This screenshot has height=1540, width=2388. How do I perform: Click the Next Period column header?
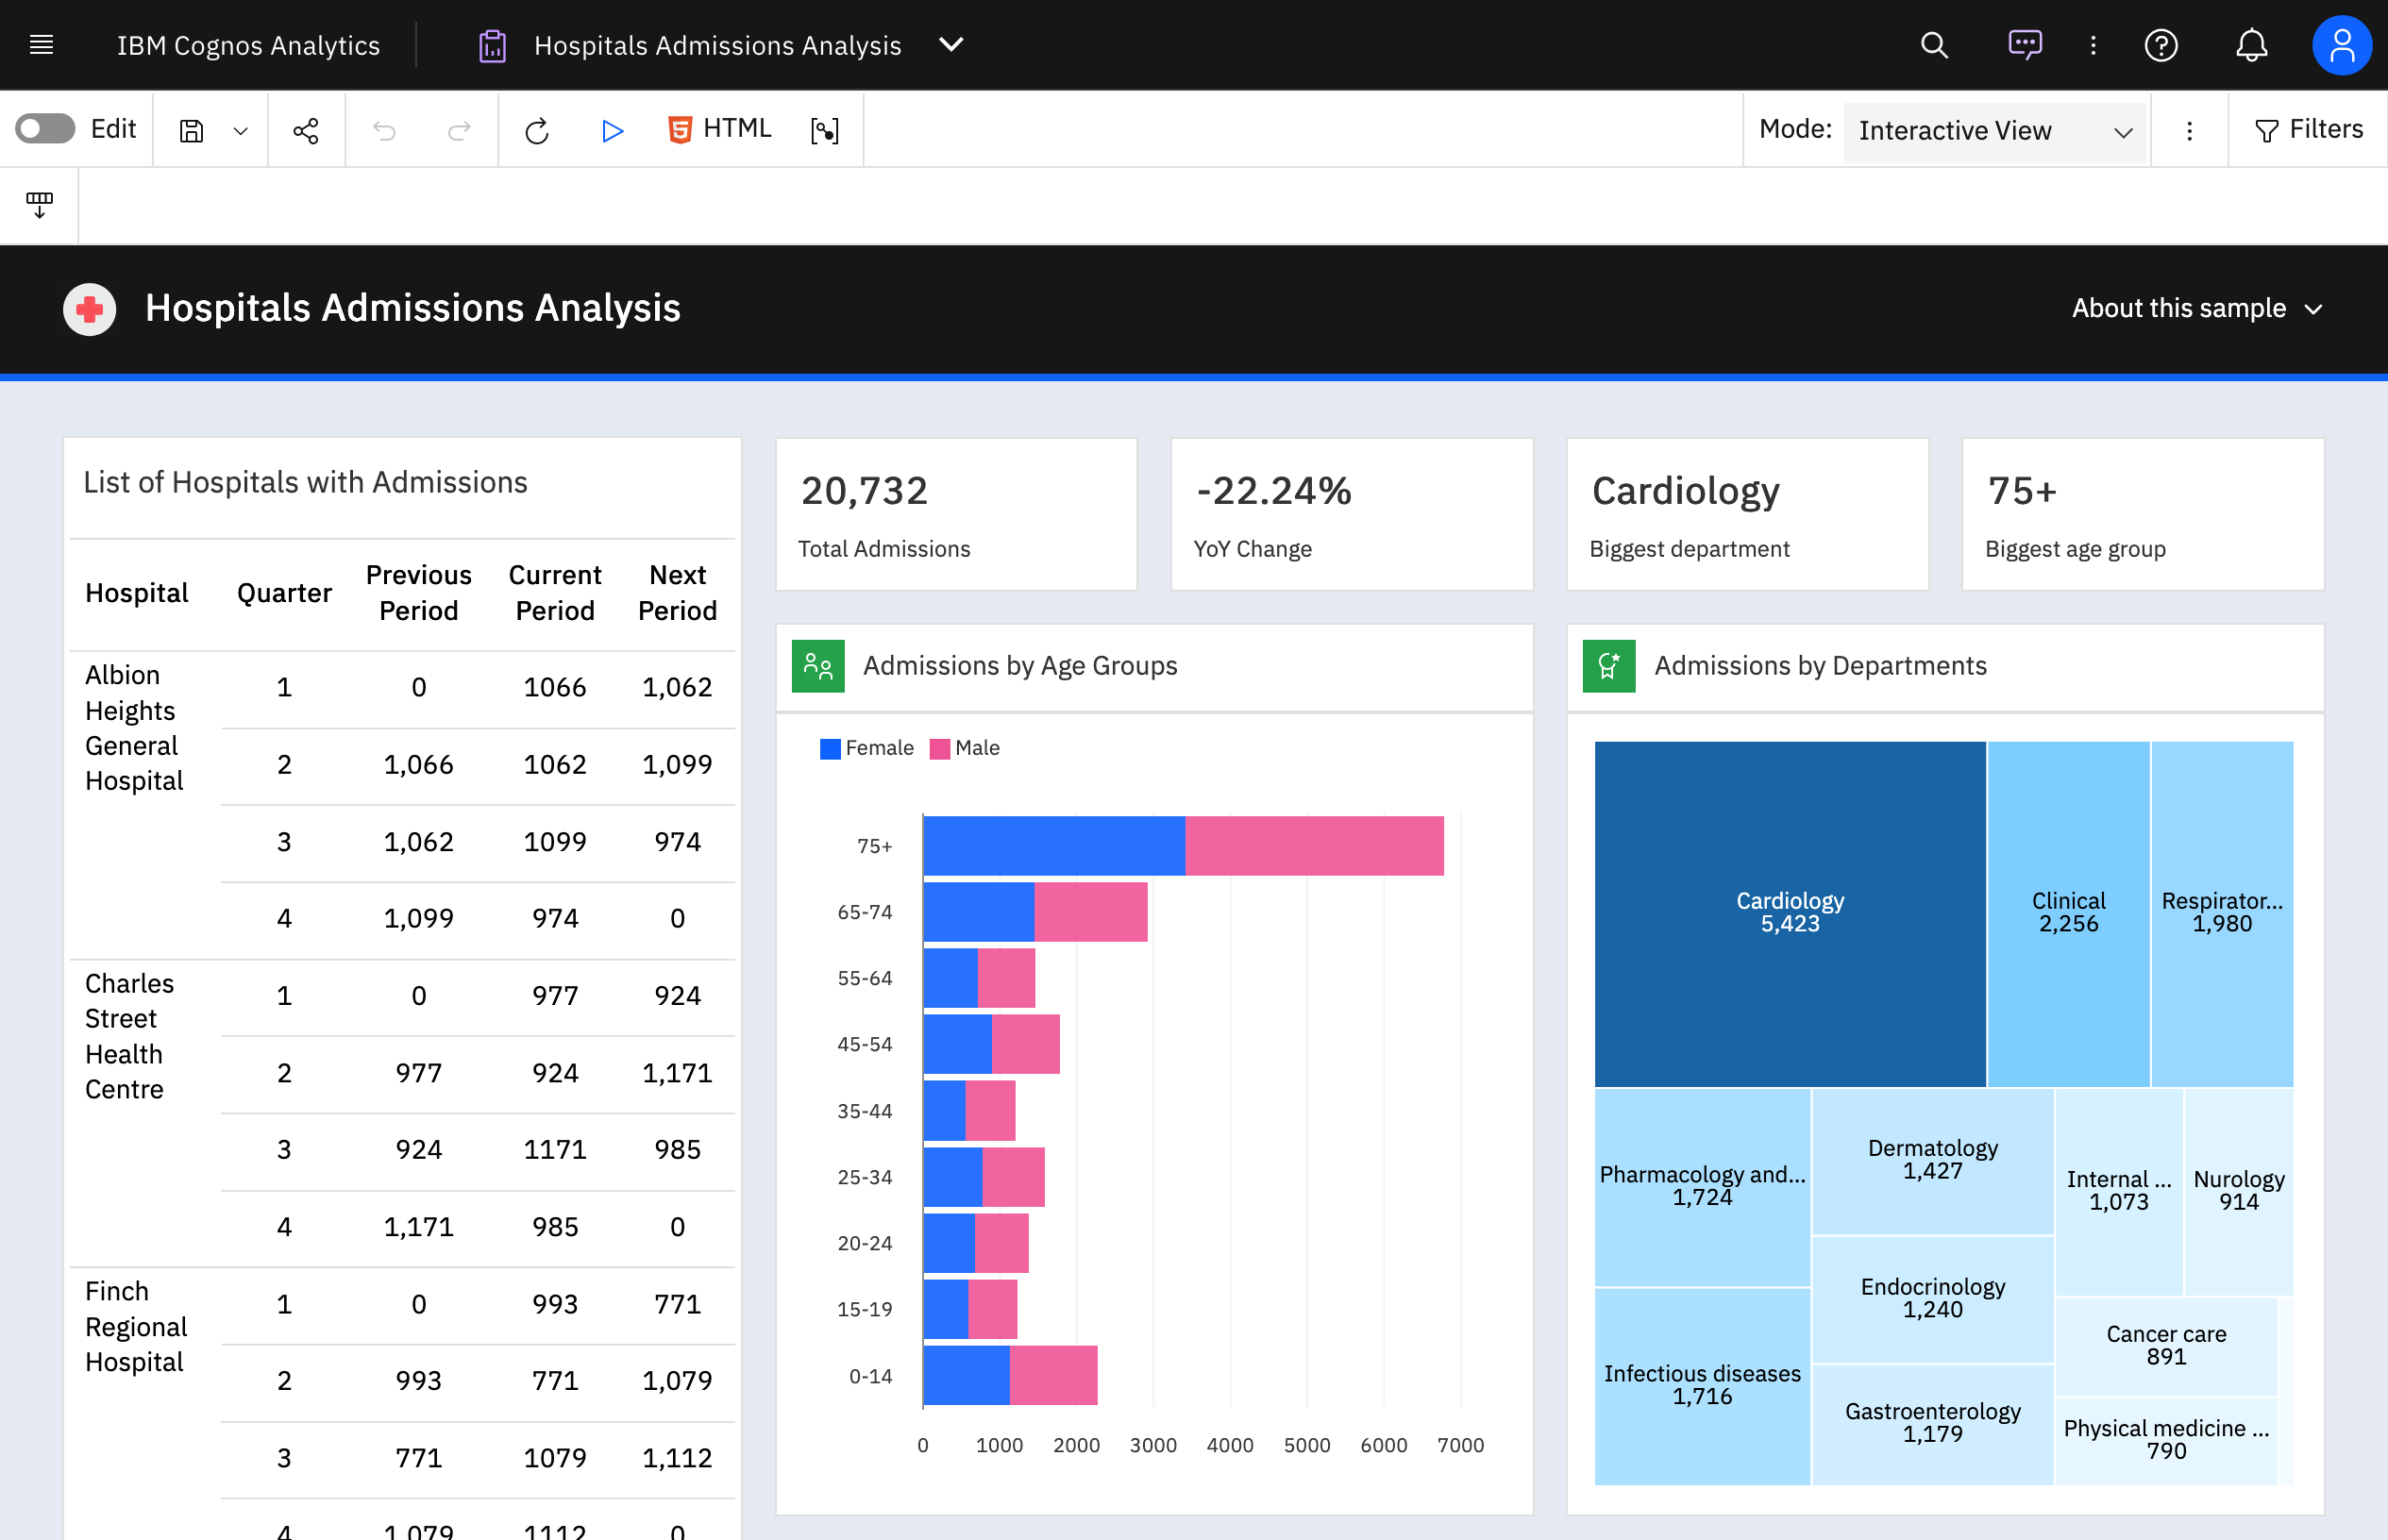point(677,594)
